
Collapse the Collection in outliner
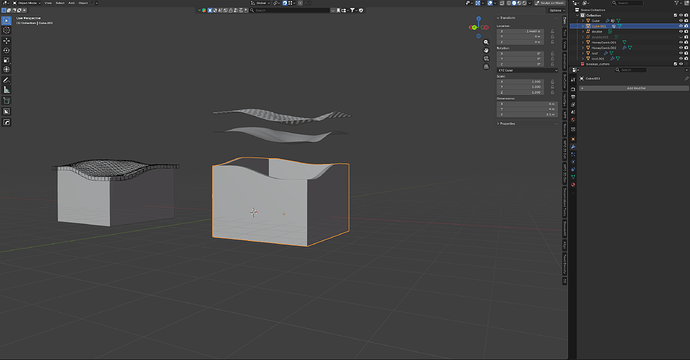[x=578, y=15]
